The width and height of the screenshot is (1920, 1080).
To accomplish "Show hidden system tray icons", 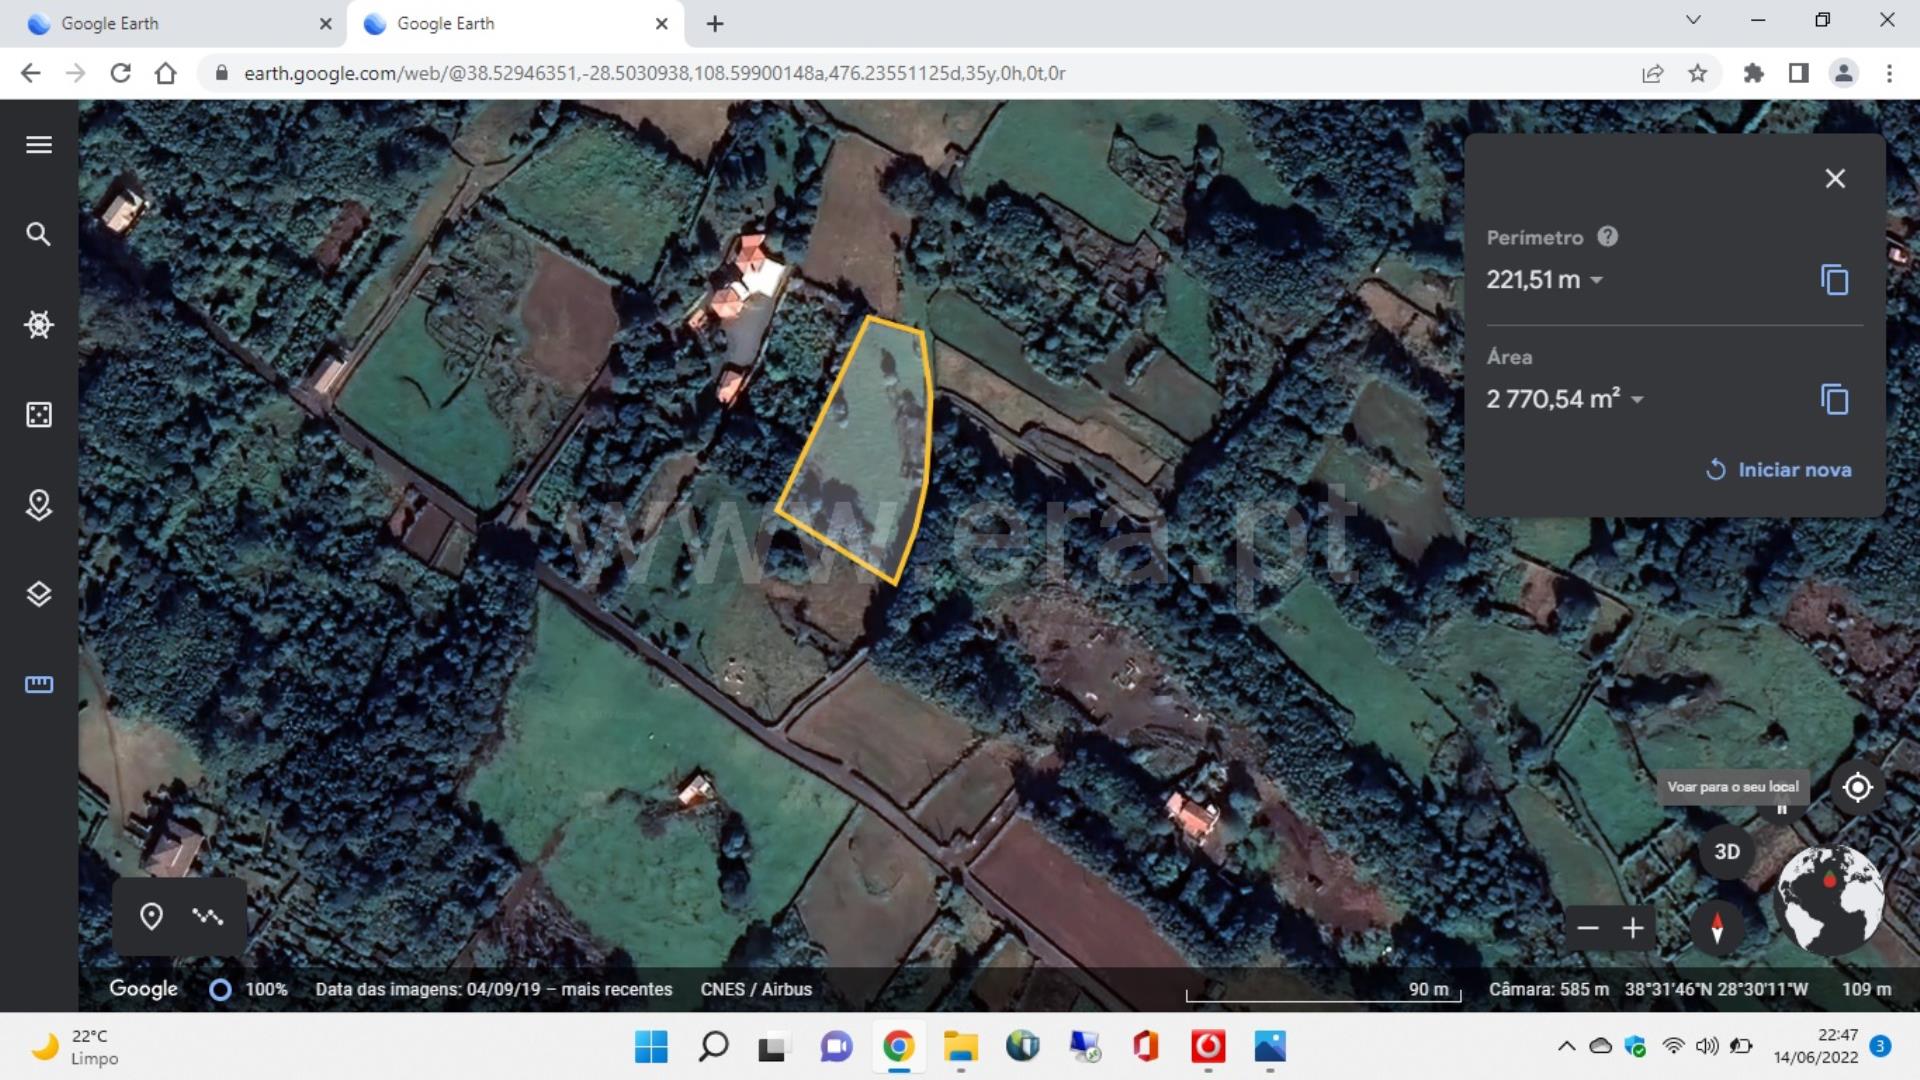I will tap(1566, 1047).
